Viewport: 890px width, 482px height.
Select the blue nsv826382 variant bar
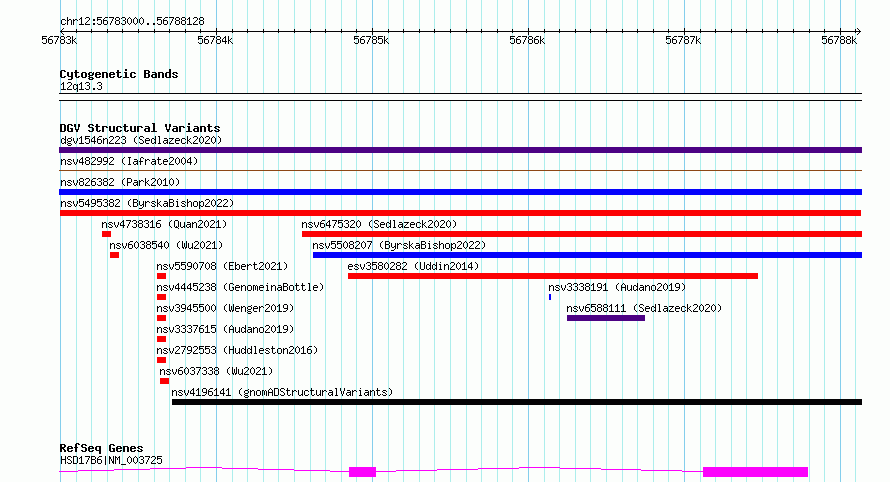[x=460, y=192]
